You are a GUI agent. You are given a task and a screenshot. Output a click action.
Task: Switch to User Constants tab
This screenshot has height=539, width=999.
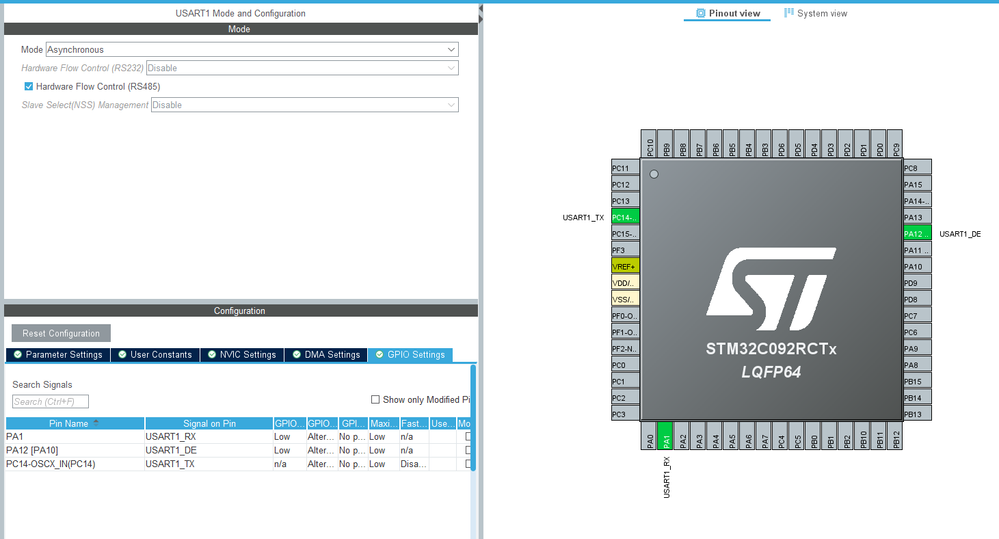pos(155,355)
